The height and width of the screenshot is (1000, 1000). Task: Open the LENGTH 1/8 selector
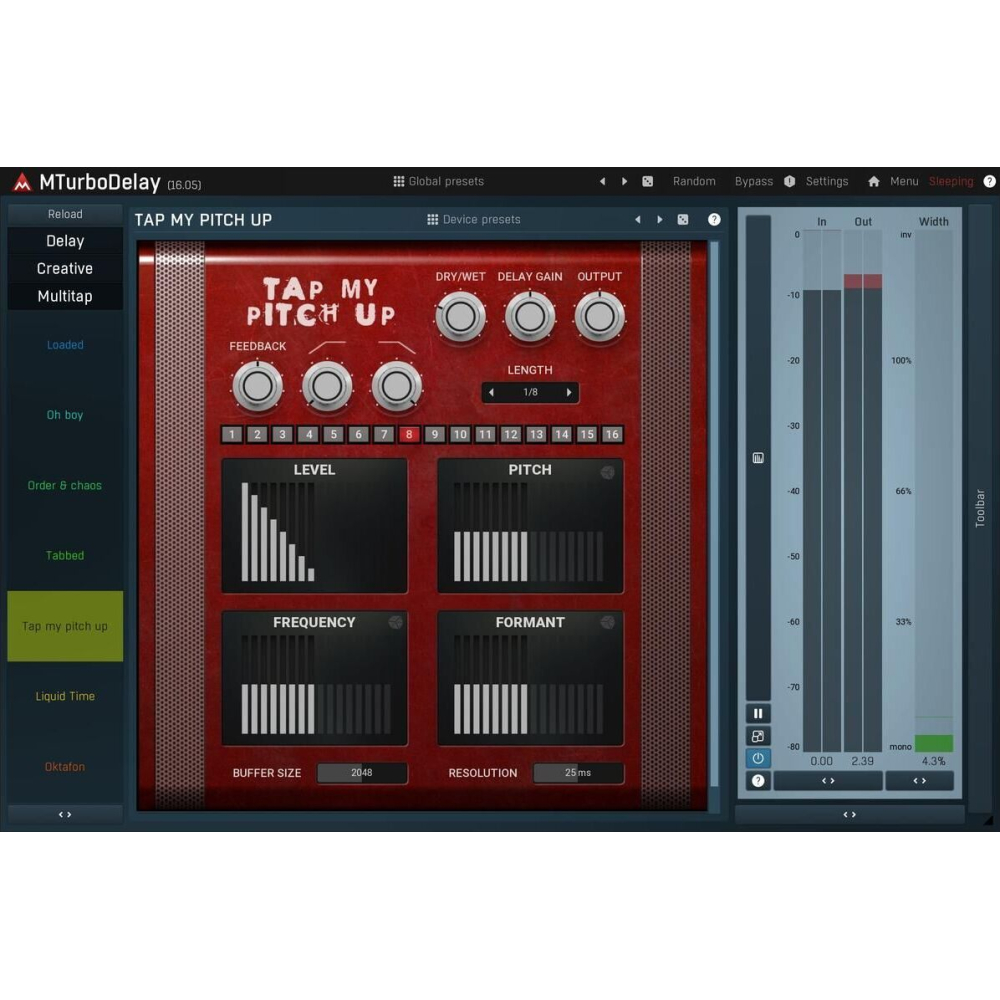pyautogui.click(x=530, y=392)
